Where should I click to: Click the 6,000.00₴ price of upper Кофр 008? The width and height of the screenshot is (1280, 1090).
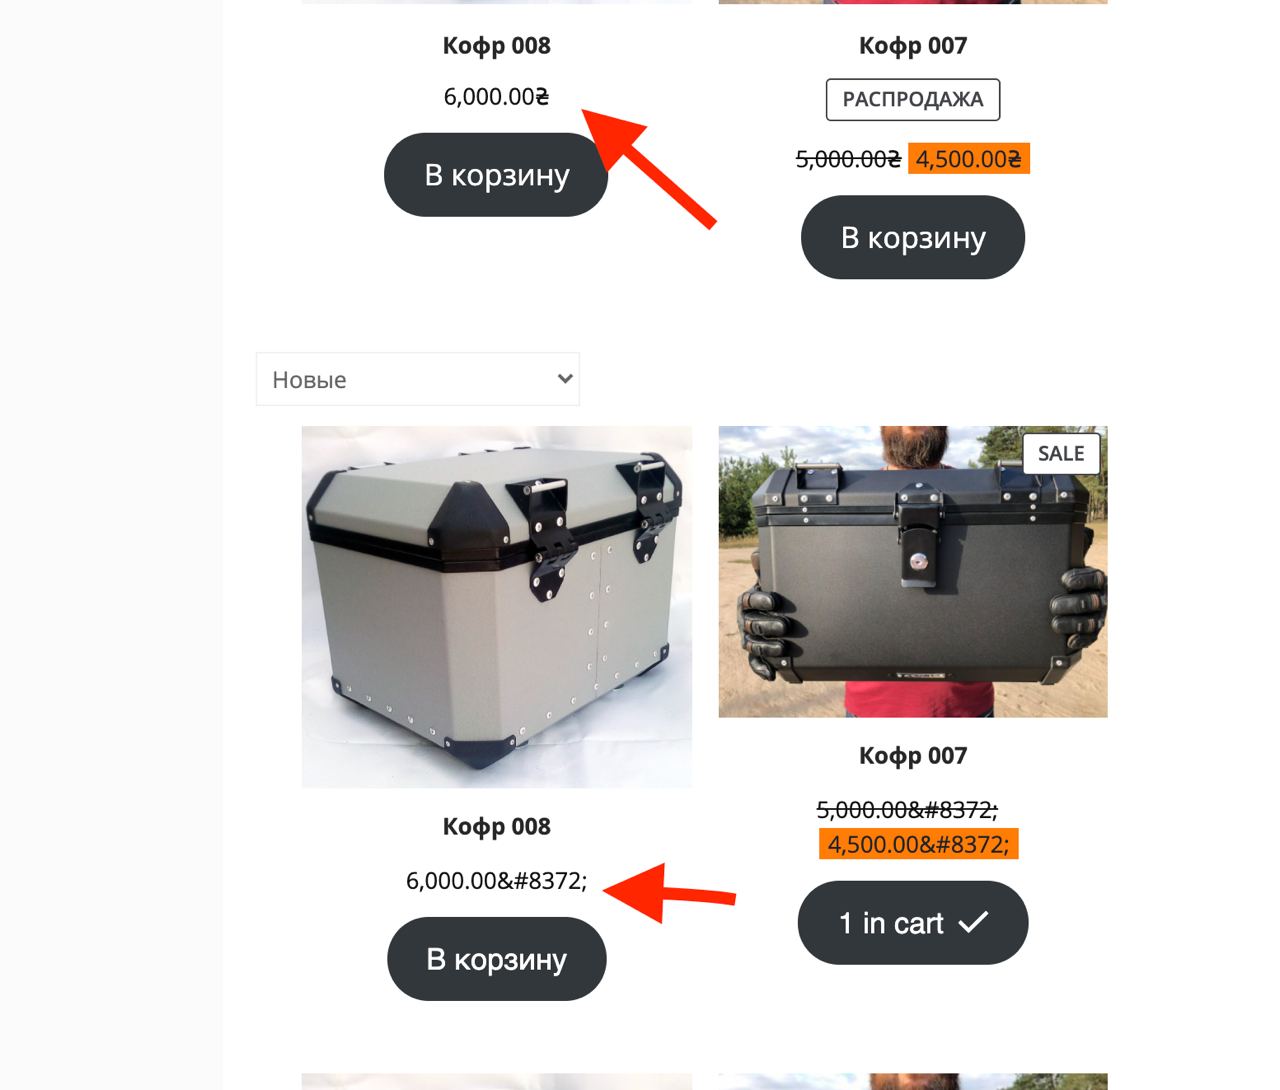(497, 97)
